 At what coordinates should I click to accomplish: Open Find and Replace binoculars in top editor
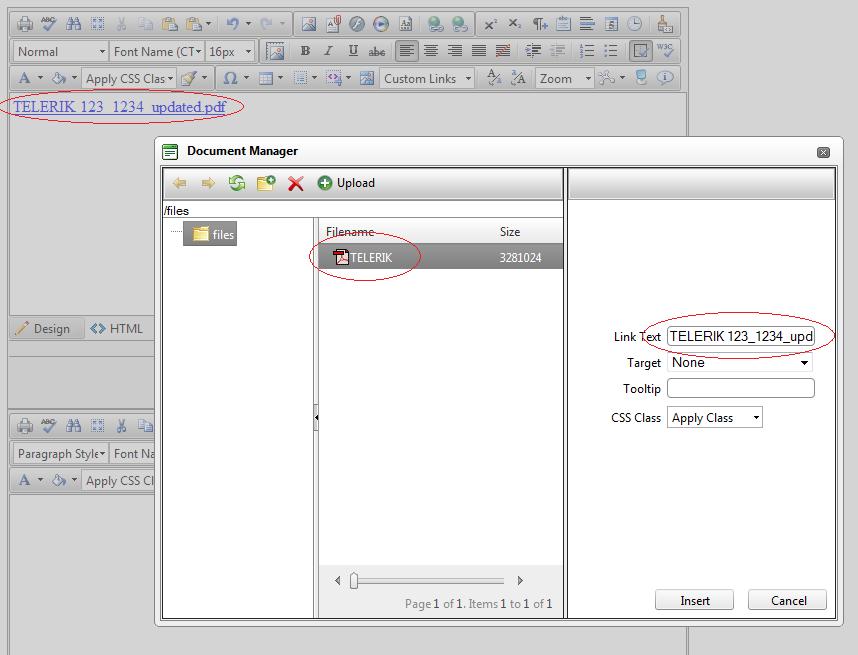click(x=73, y=24)
